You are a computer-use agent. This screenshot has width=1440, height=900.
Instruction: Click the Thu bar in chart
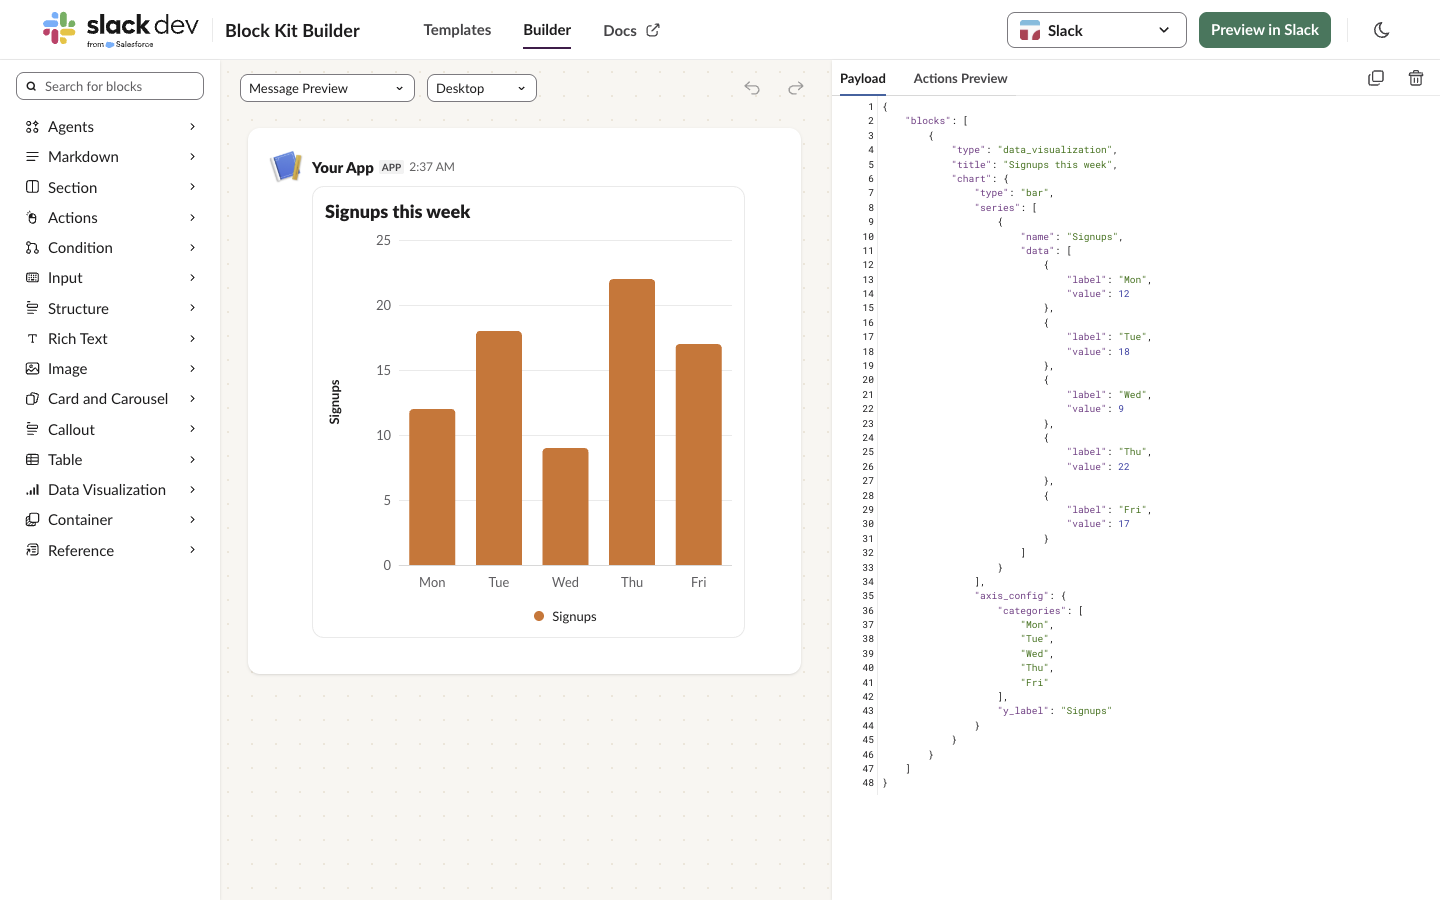pos(632,422)
